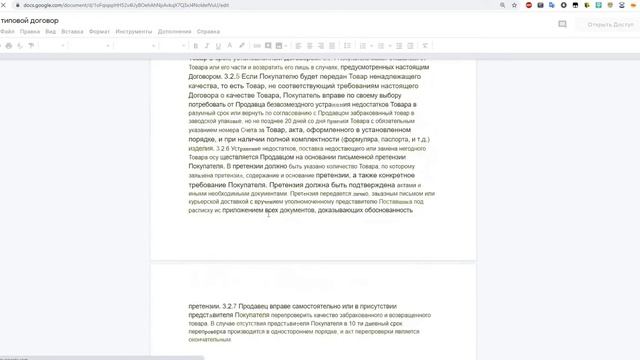The image size is (640, 360).
Task: Click text 'приложением всех документов, доказывающих'
Action: point(293,210)
